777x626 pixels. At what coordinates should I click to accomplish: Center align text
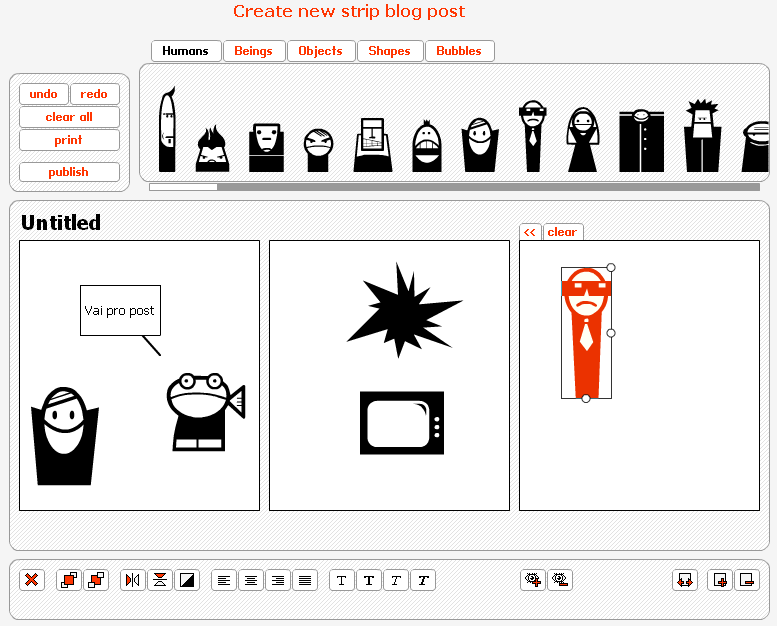pyautogui.click(x=251, y=580)
